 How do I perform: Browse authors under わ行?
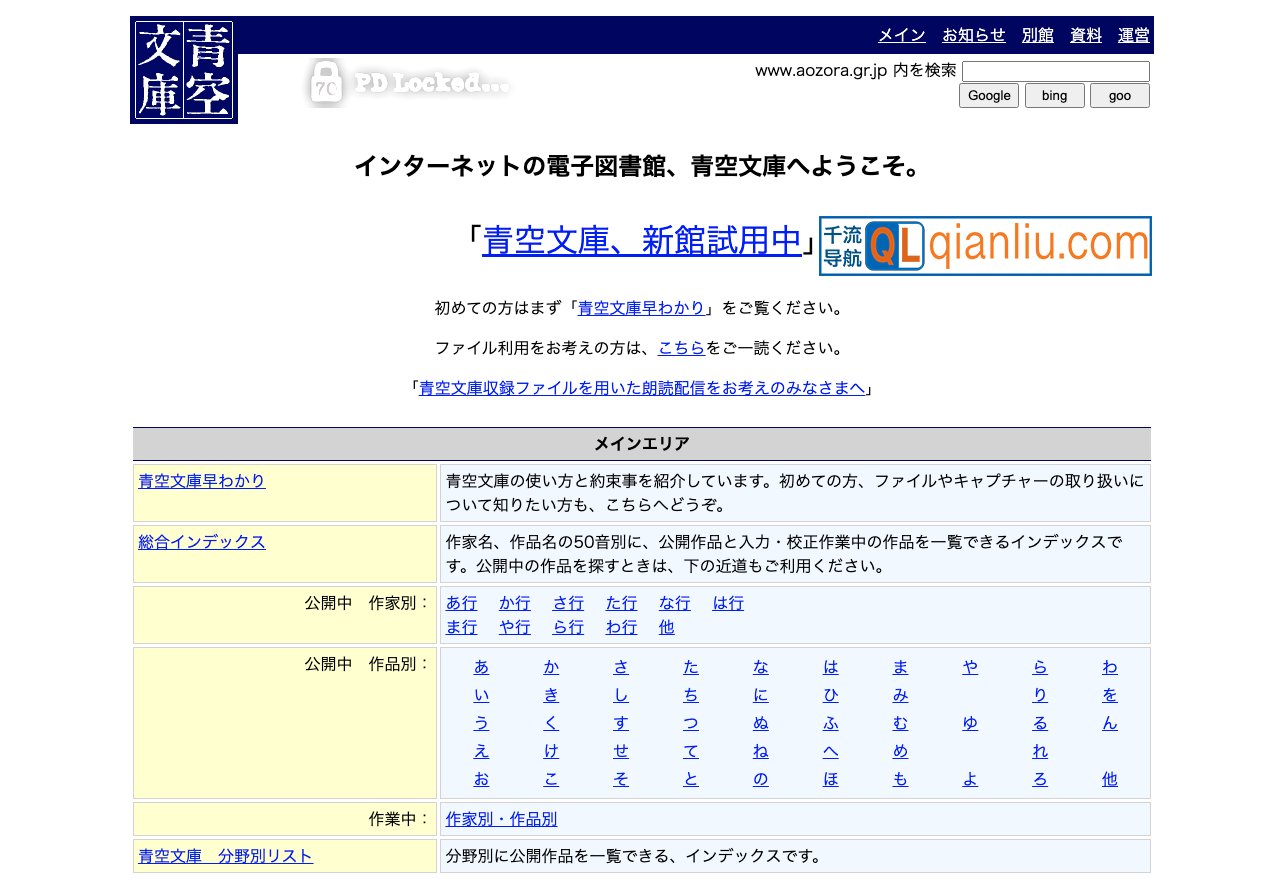tap(621, 627)
